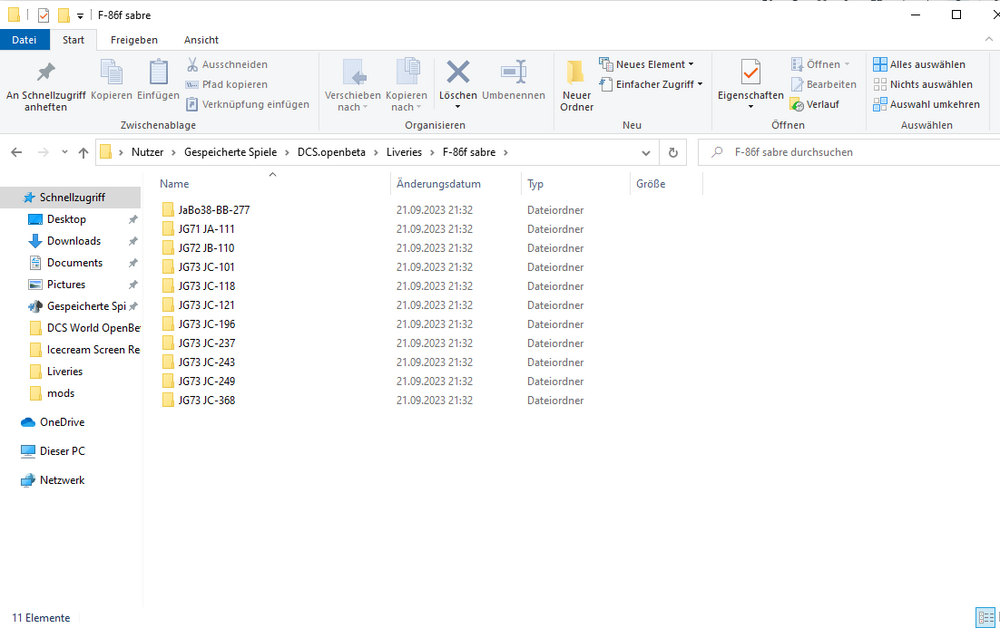Open the Datei tab
This screenshot has width=1000, height=628.
pyautogui.click(x=24, y=40)
